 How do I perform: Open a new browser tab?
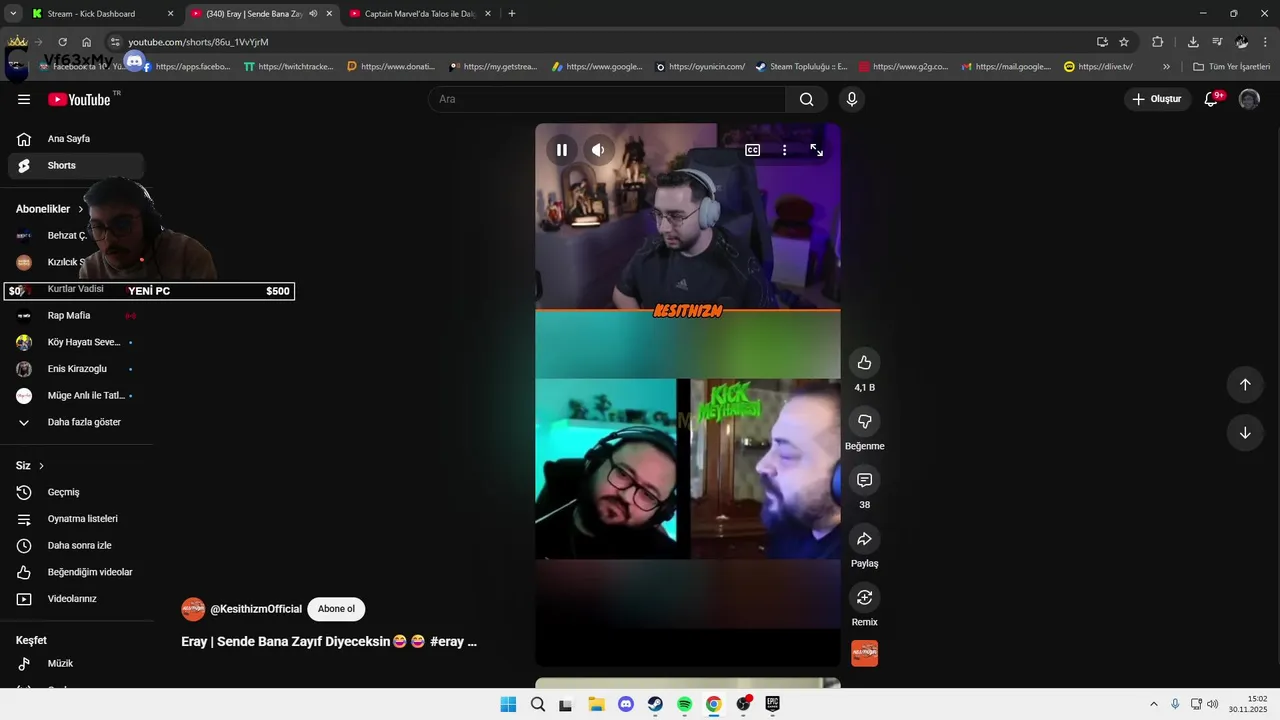point(512,14)
